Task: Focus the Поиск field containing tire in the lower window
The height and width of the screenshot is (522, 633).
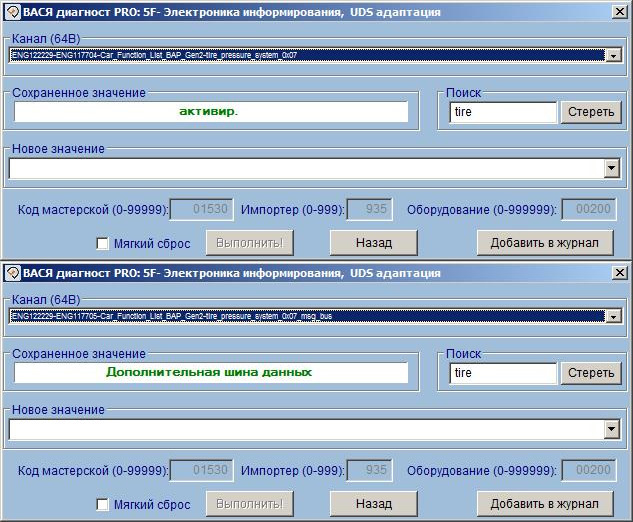Action: click(503, 373)
